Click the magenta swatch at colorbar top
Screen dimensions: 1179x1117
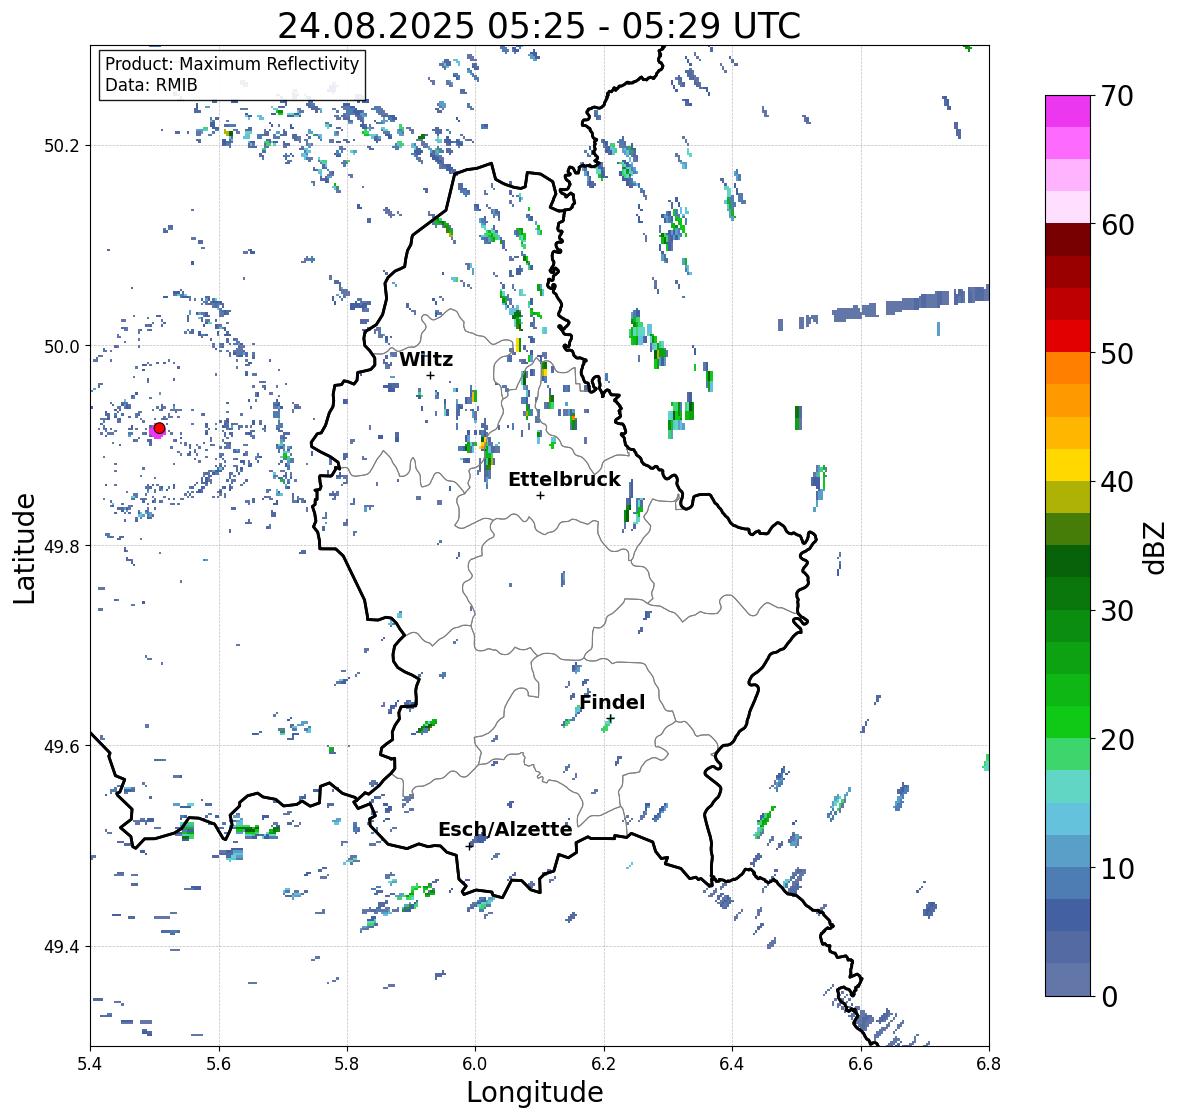(1068, 111)
